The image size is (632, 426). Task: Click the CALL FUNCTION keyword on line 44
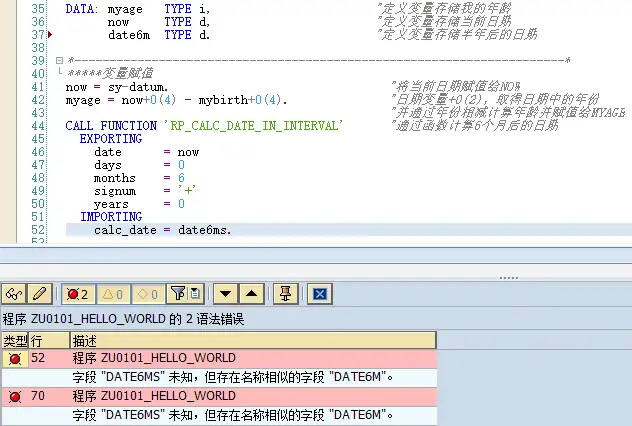tap(111, 126)
